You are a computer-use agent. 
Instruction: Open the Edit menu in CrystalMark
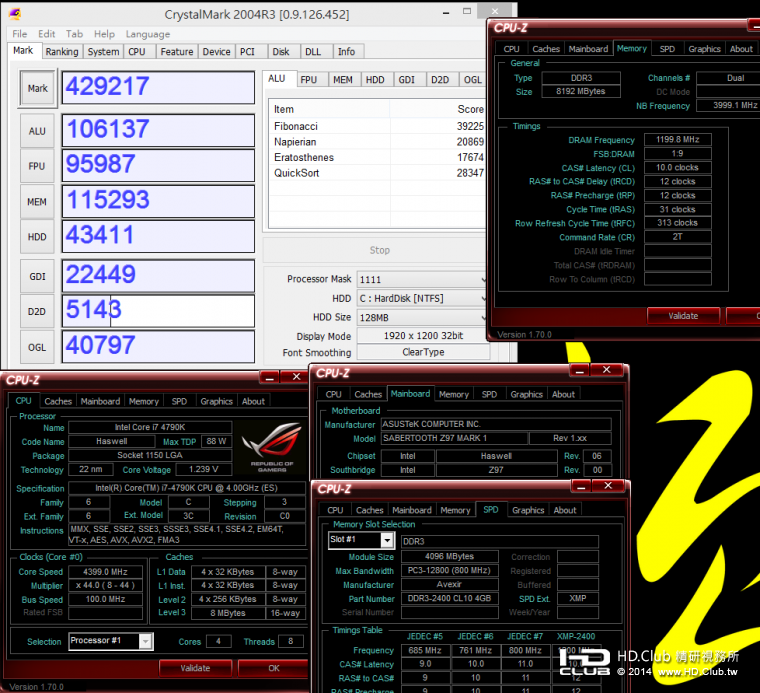pyautogui.click(x=47, y=34)
